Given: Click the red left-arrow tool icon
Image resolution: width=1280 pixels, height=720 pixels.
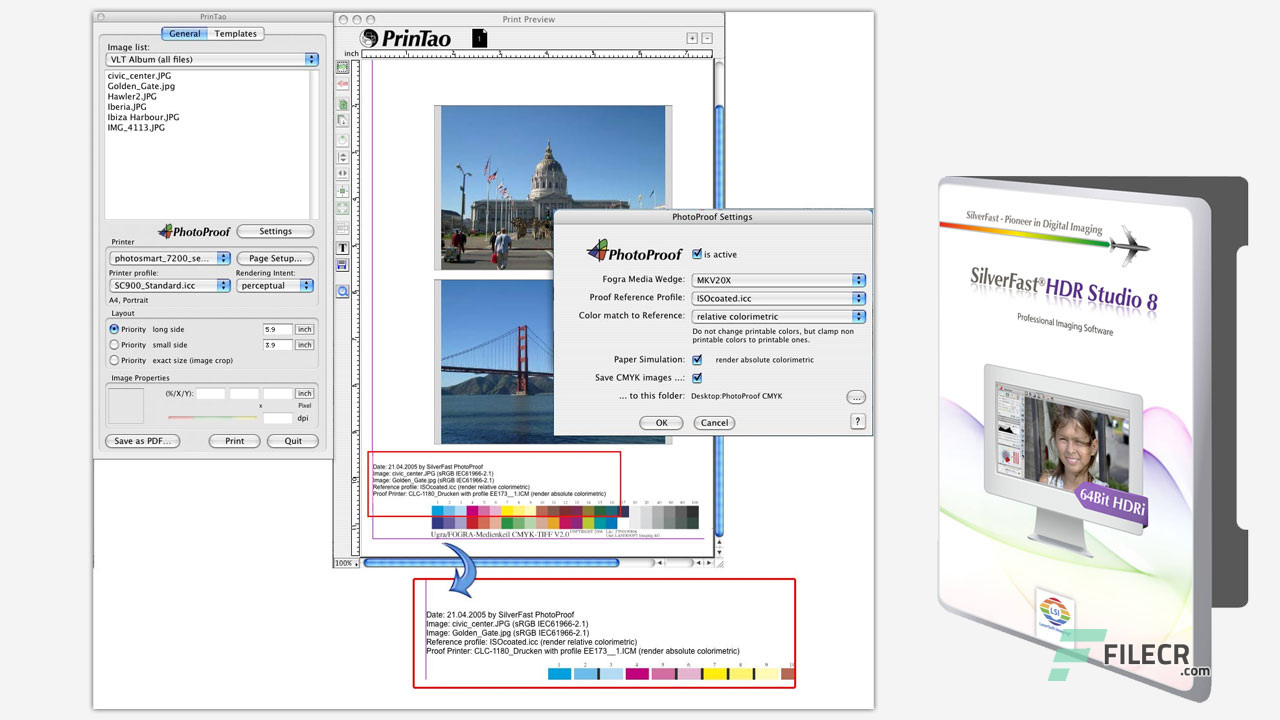Looking at the screenshot, I should [x=343, y=85].
